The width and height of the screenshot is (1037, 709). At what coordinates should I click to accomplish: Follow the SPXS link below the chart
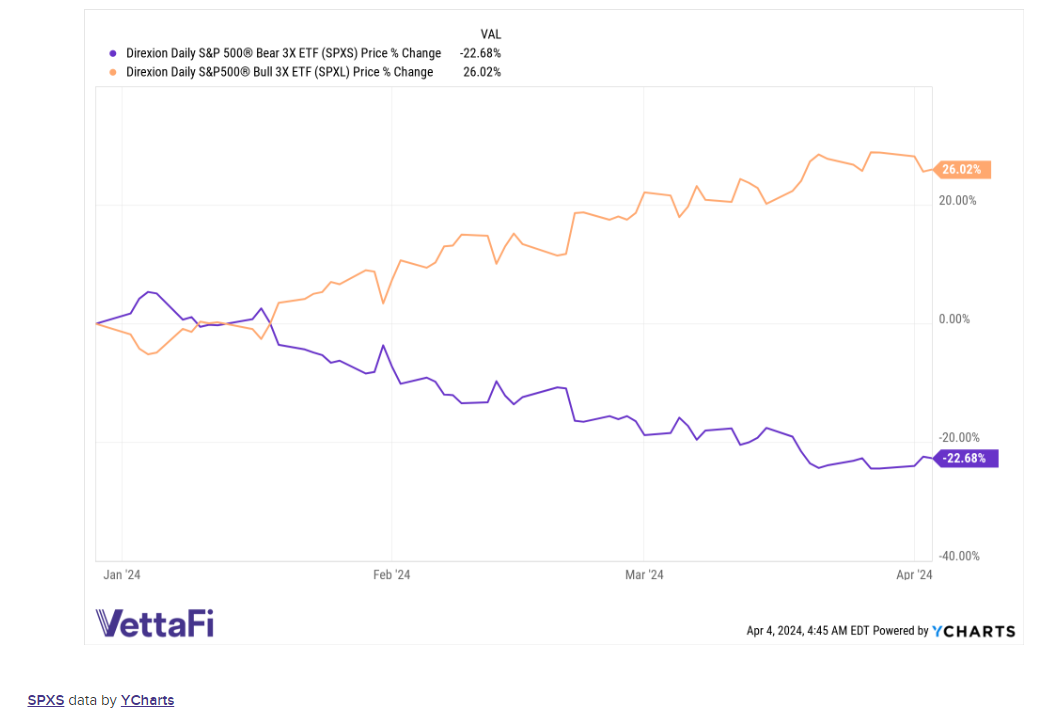(45, 700)
